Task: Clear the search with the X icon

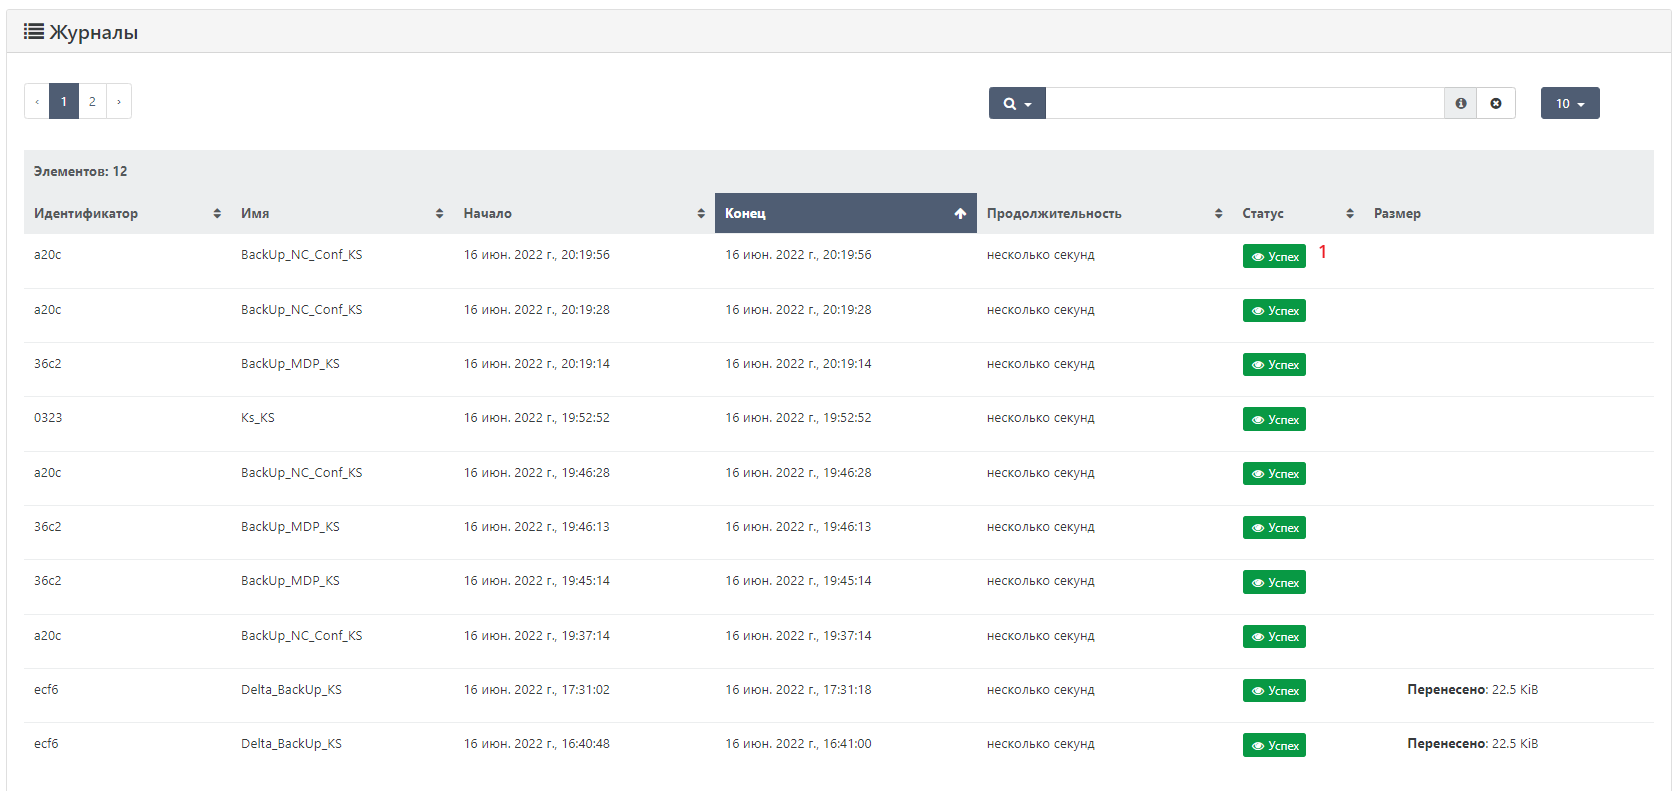Action: pos(1496,103)
